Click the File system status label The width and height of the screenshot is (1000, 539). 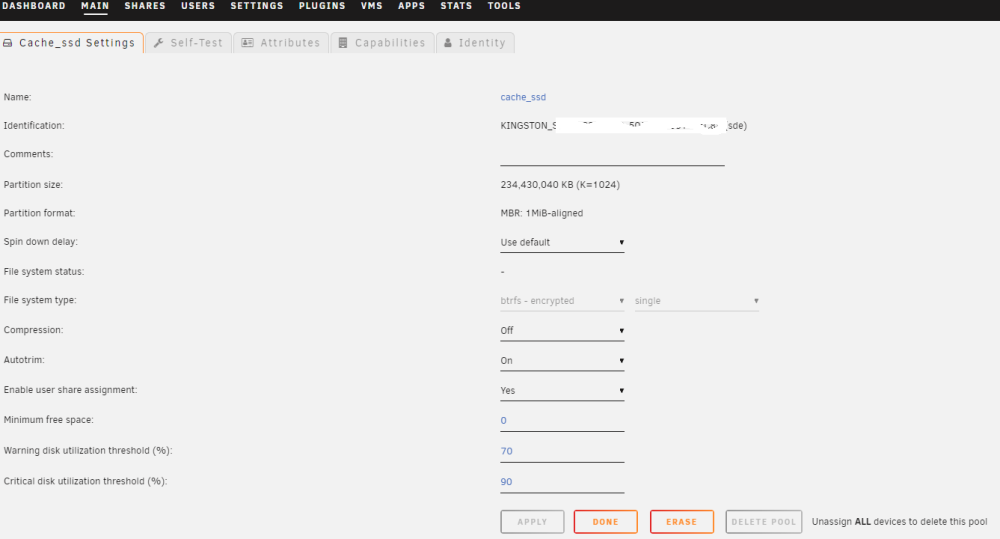coord(43,271)
